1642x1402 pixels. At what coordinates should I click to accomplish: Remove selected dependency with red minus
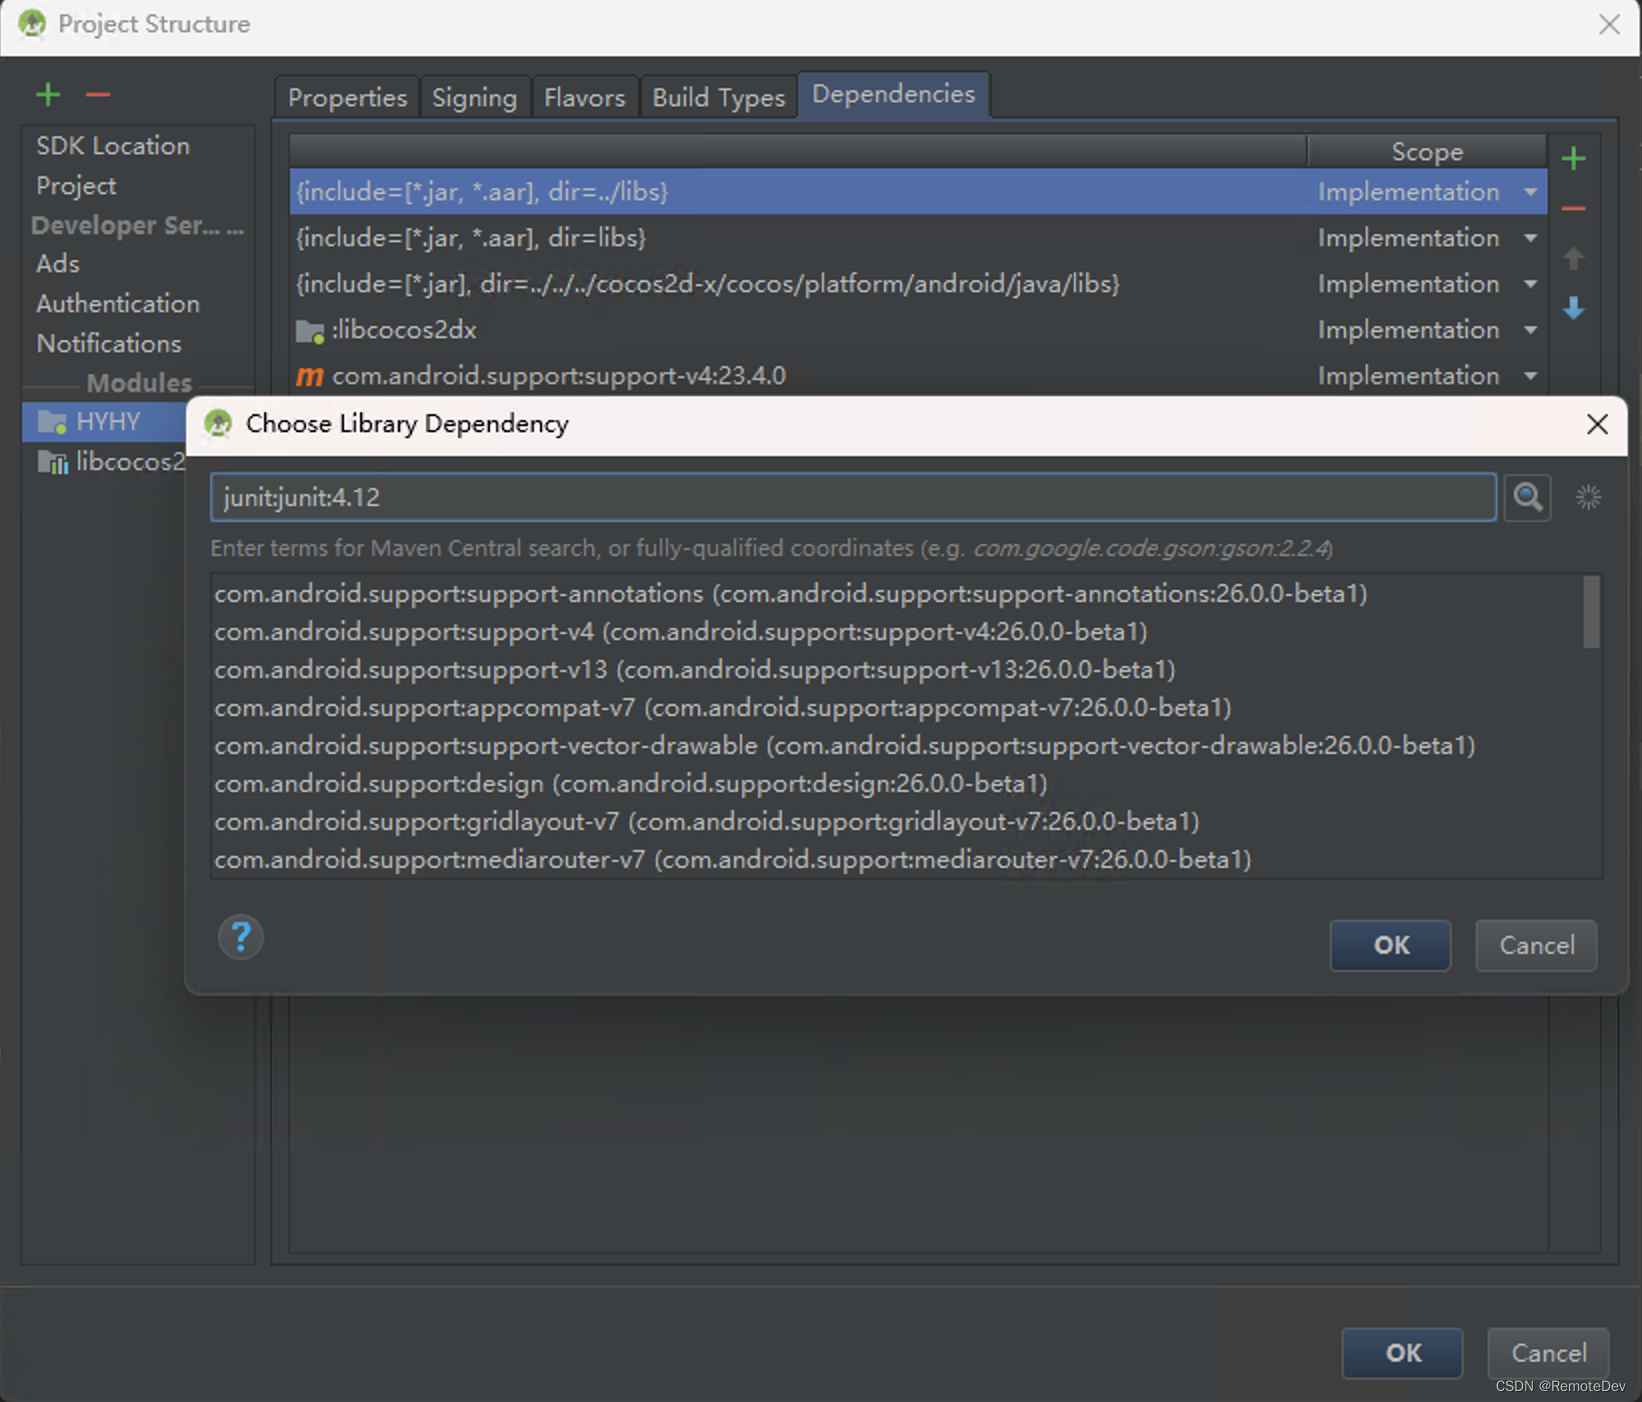click(1573, 208)
